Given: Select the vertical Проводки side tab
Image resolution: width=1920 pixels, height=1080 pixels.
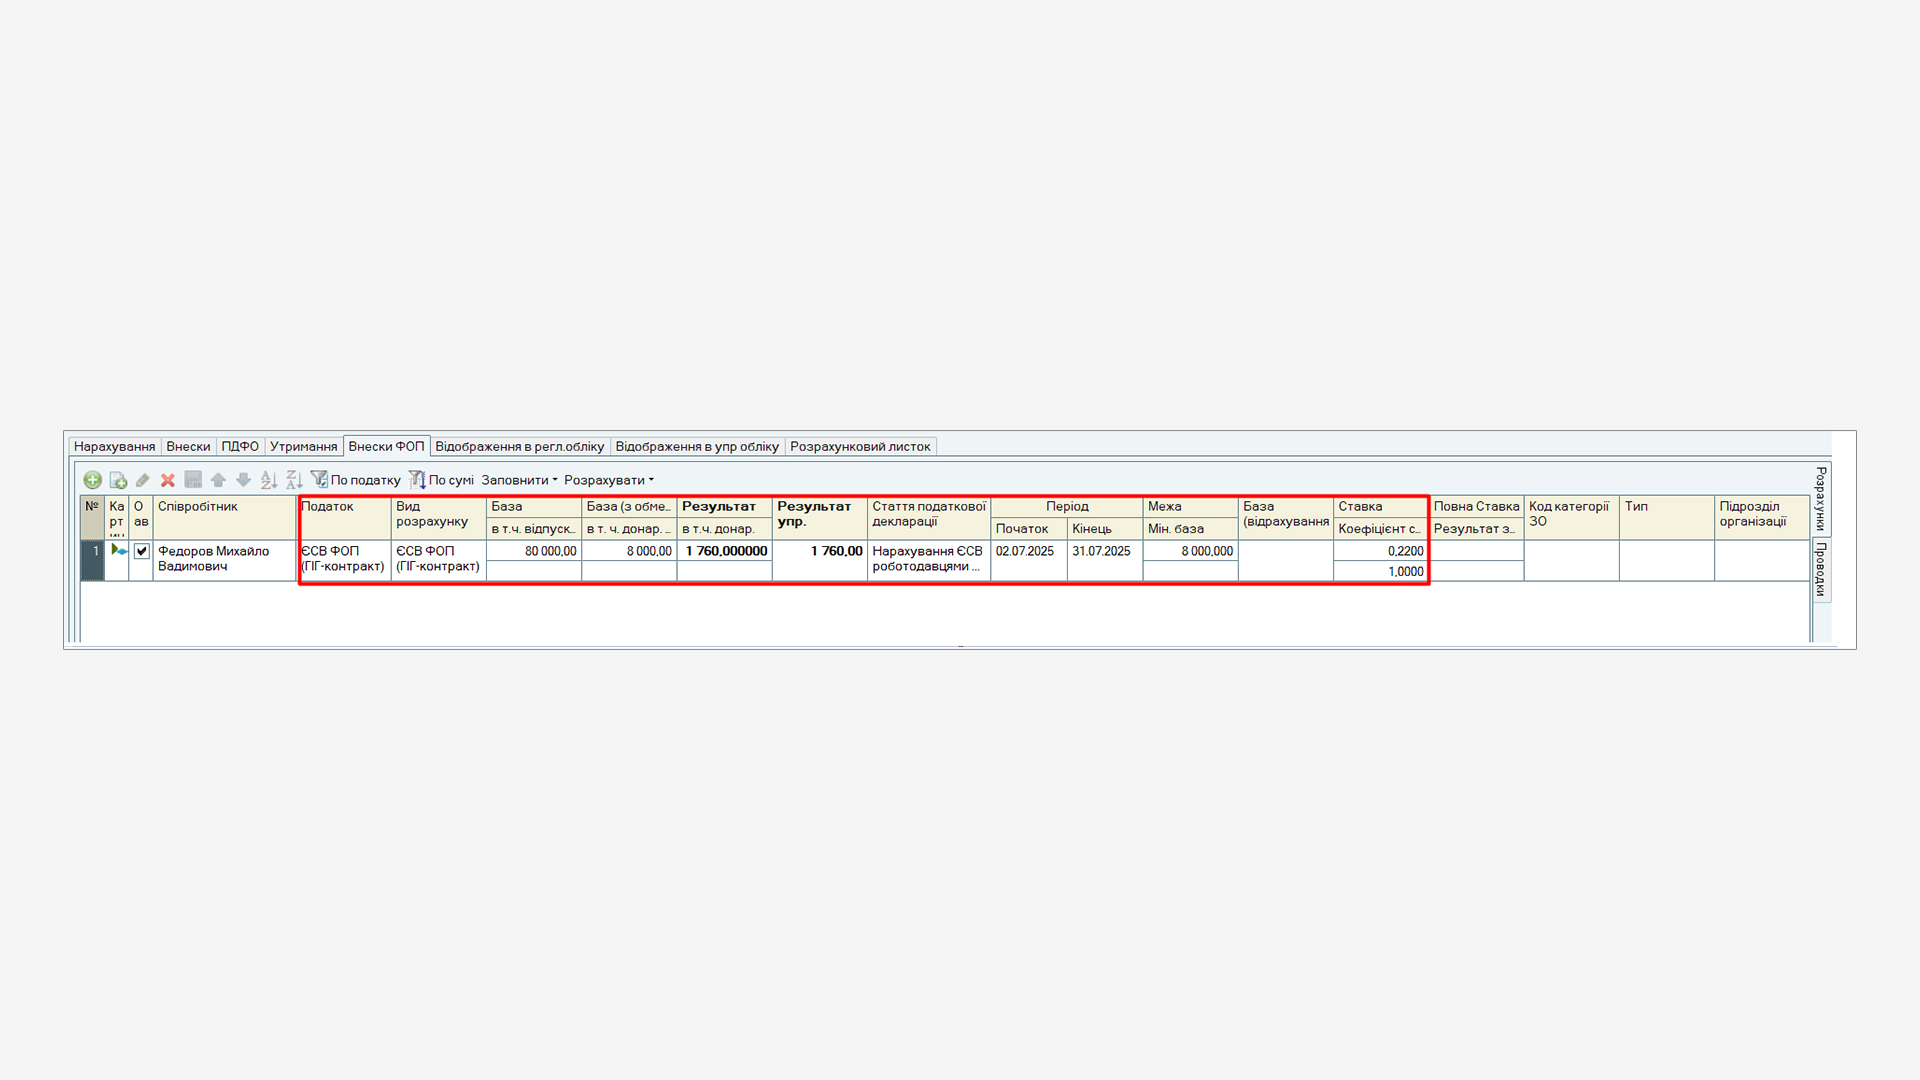Looking at the screenshot, I should click(1821, 570).
